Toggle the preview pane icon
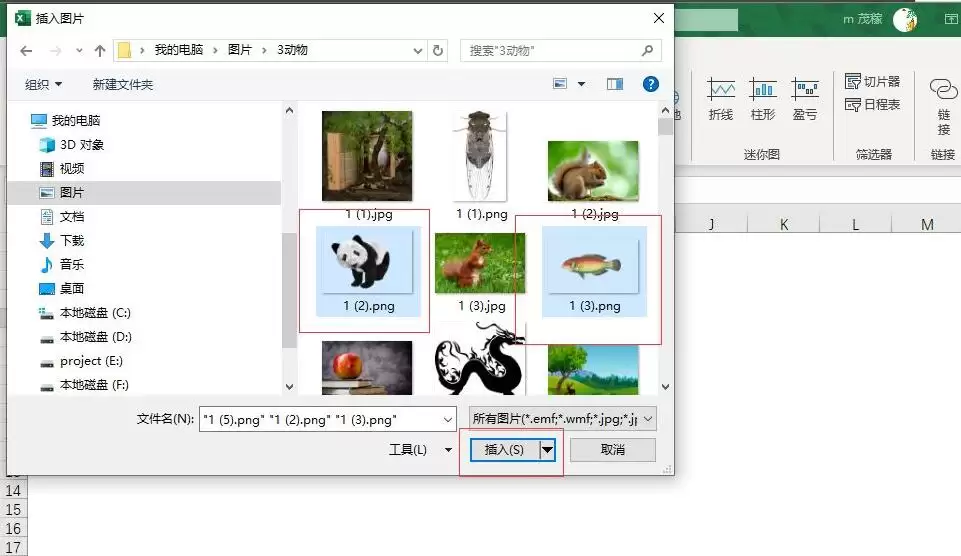Screen dimensions: 961x556 [615, 84]
